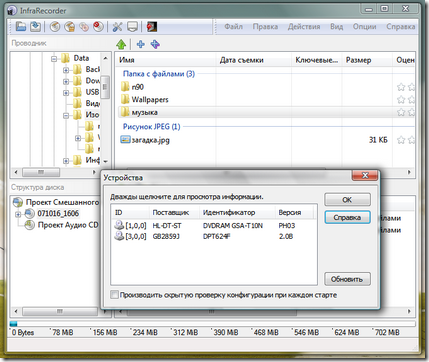Click the Open project toolbar icon
The height and width of the screenshot is (362, 429).
[x=21, y=27]
